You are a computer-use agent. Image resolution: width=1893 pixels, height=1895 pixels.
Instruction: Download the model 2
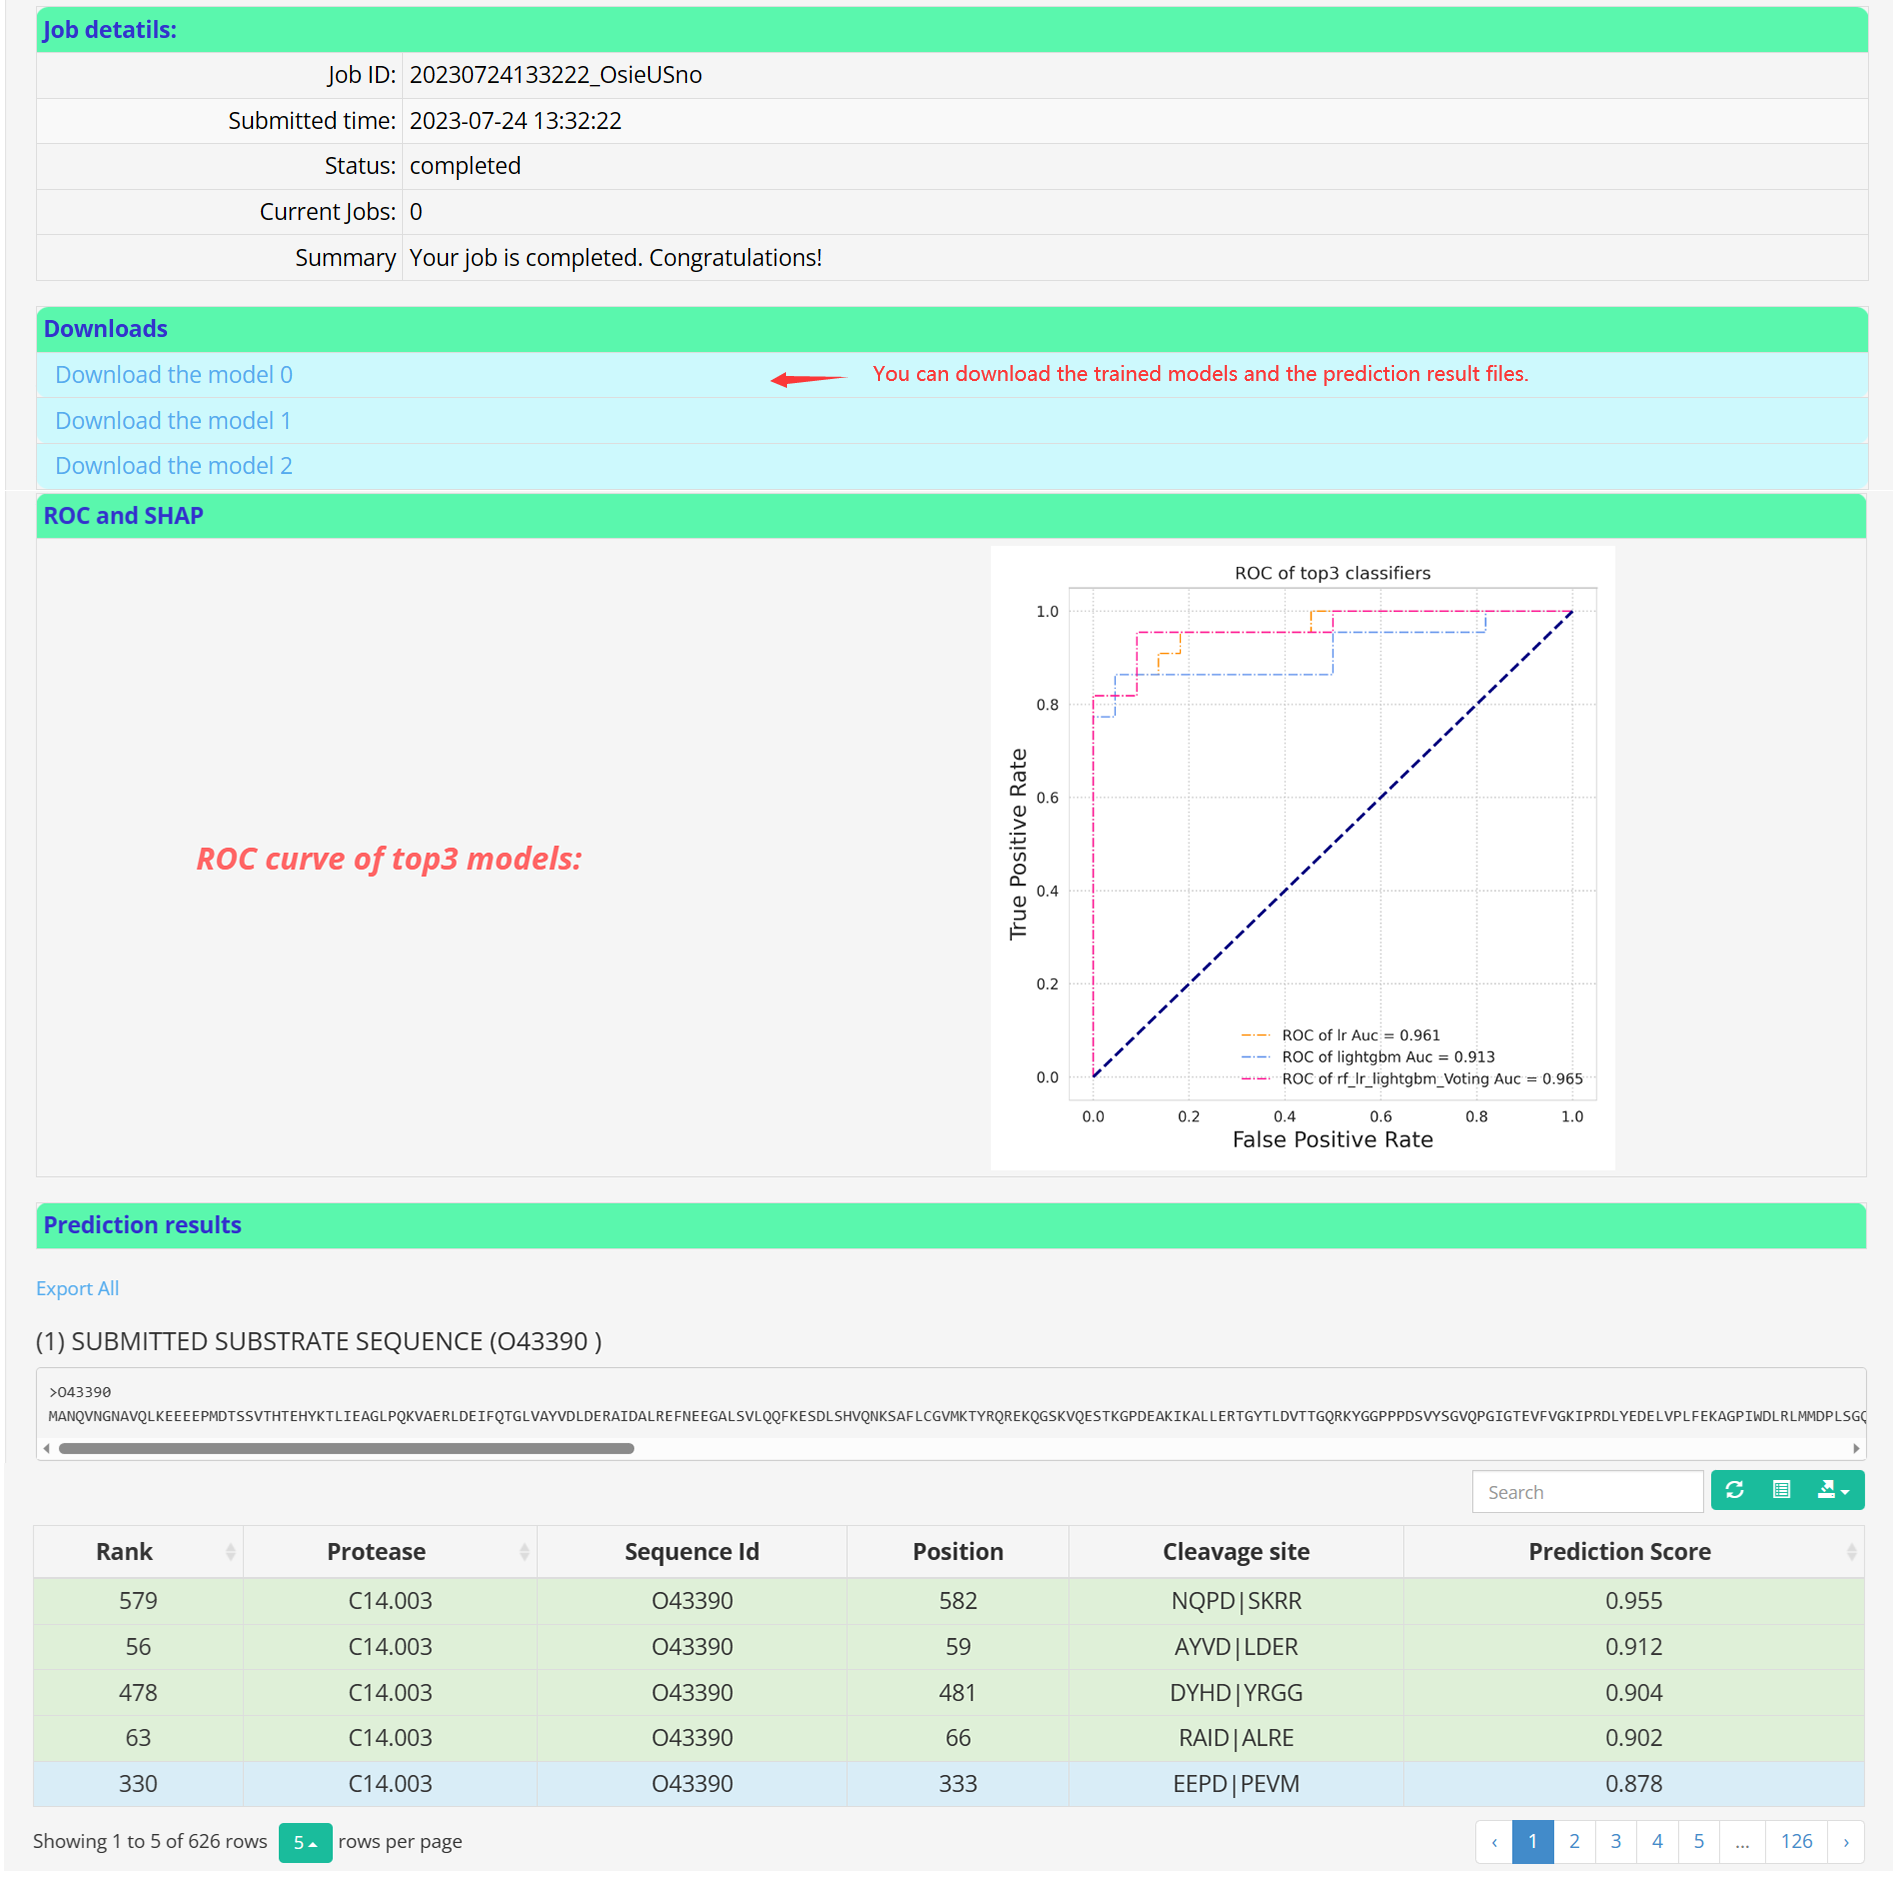[174, 466]
